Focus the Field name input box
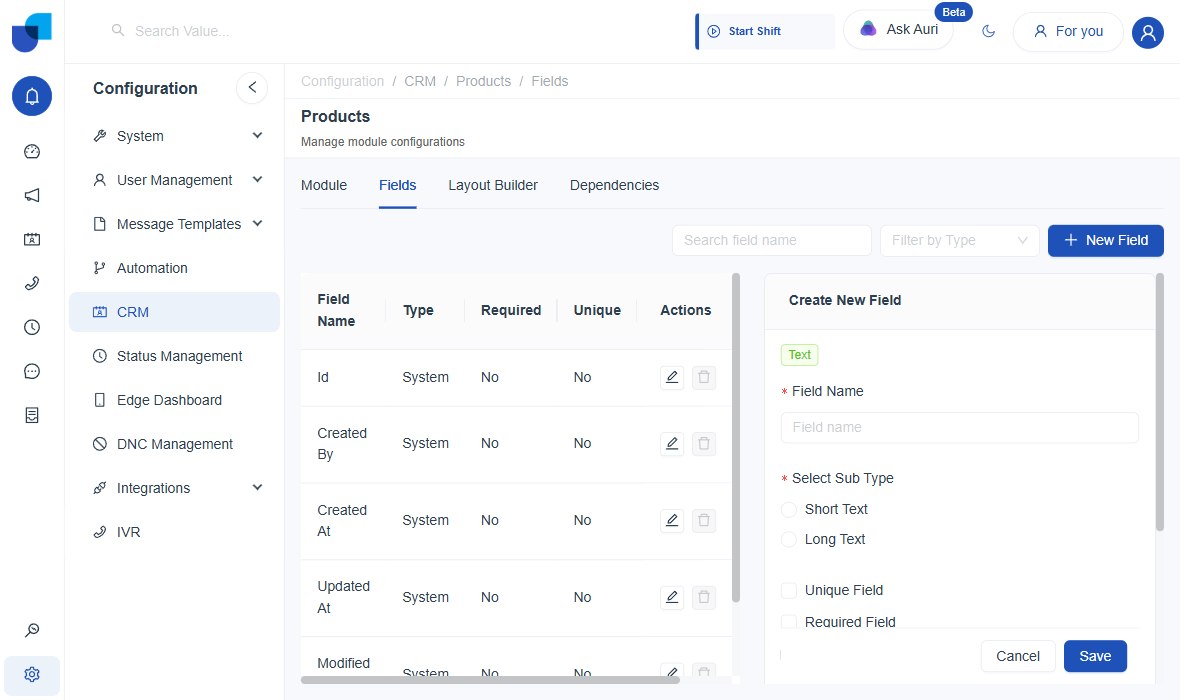 960,428
